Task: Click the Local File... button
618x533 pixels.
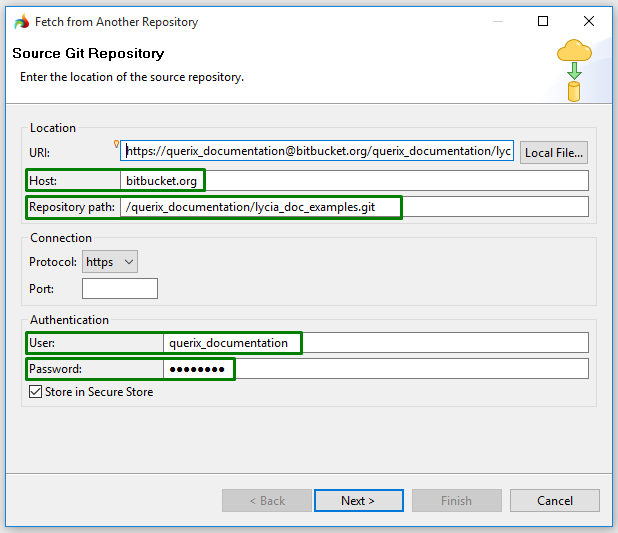Action: [554, 153]
